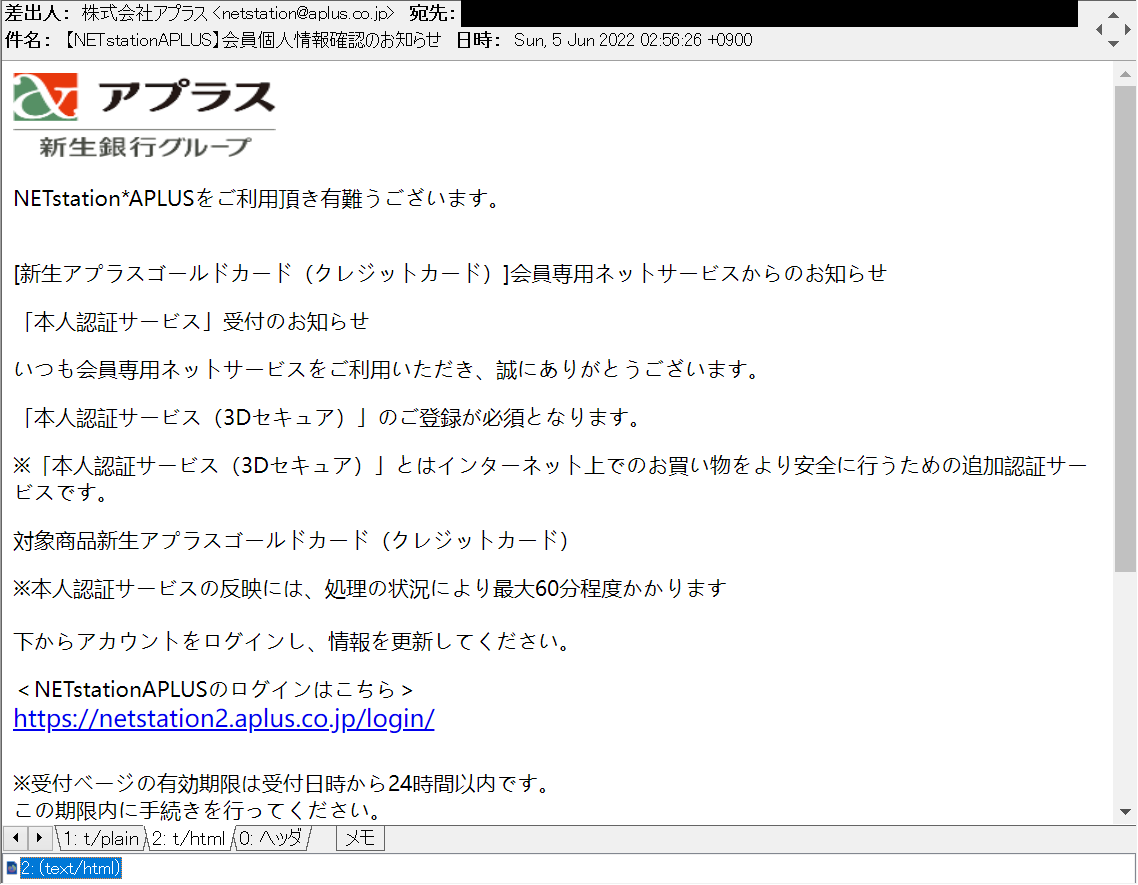Switch to the 1: t/plain tab
The height and width of the screenshot is (885, 1138).
click(99, 838)
